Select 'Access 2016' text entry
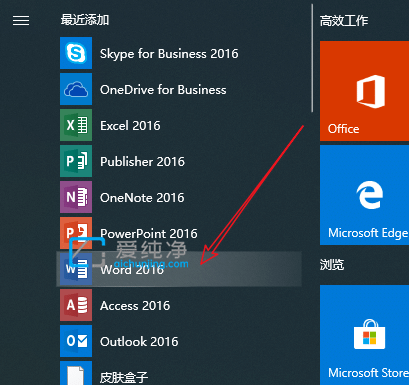Image resolution: width=409 pixels, height=385 pixels. (x=135, y=306)
